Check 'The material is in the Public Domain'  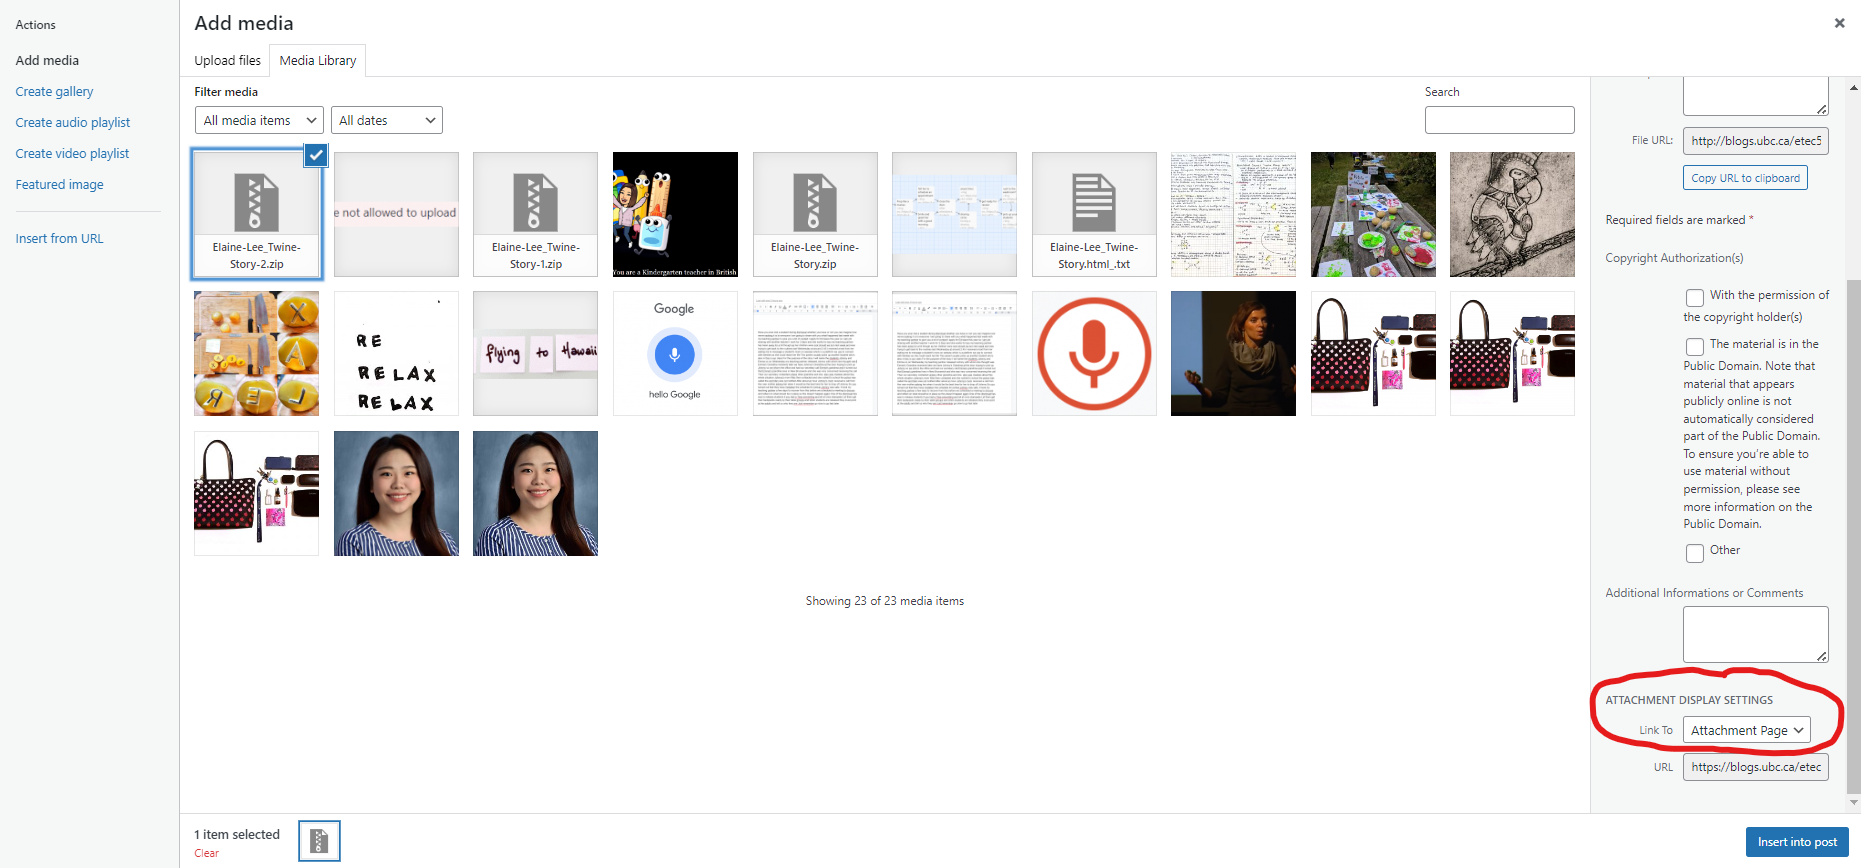[x=1694, y=347]
